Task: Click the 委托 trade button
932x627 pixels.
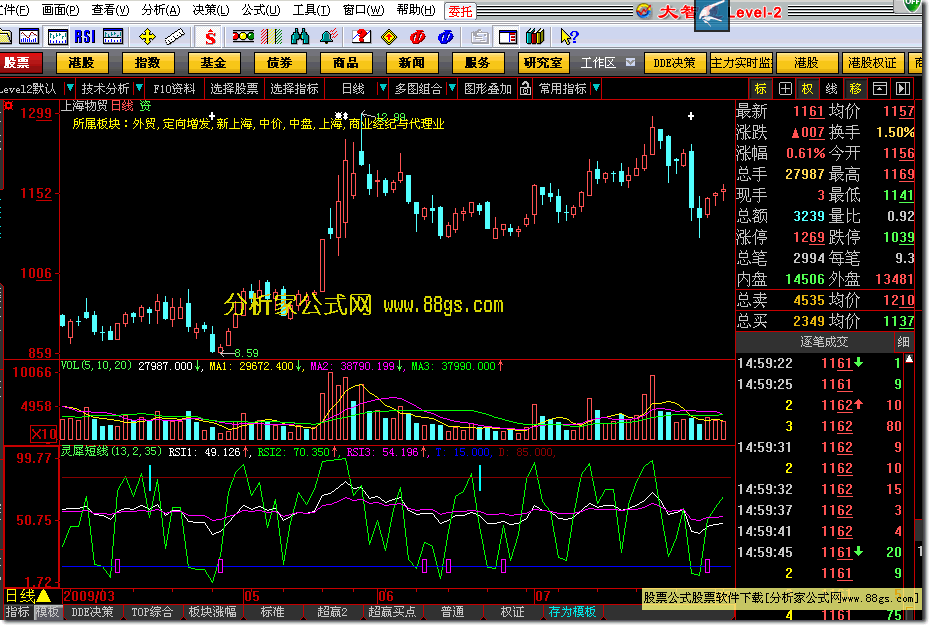Action: (x=459, y=11)
